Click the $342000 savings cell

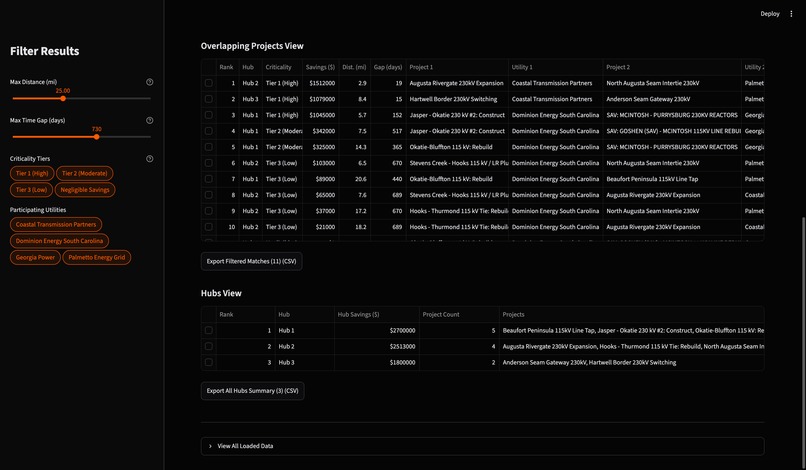point(320,131)
